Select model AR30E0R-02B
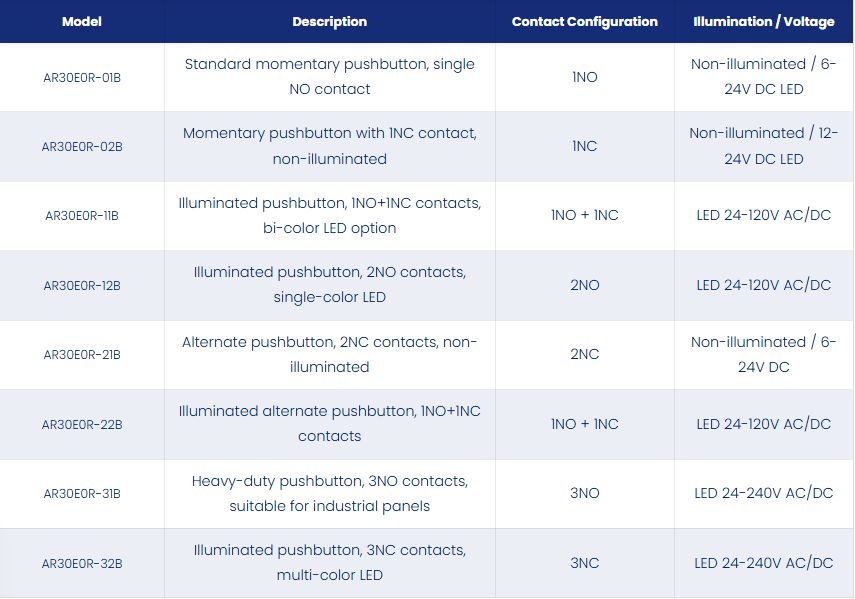Screen dimensions: 855x599 pyautogui.click(x=82, y=147)
